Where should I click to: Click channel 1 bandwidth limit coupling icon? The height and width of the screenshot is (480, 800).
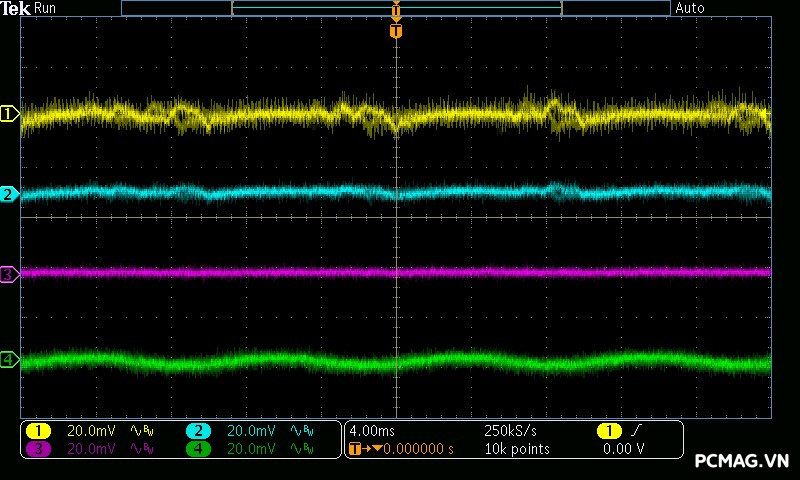pyautogui.click(x=140, y=431)
